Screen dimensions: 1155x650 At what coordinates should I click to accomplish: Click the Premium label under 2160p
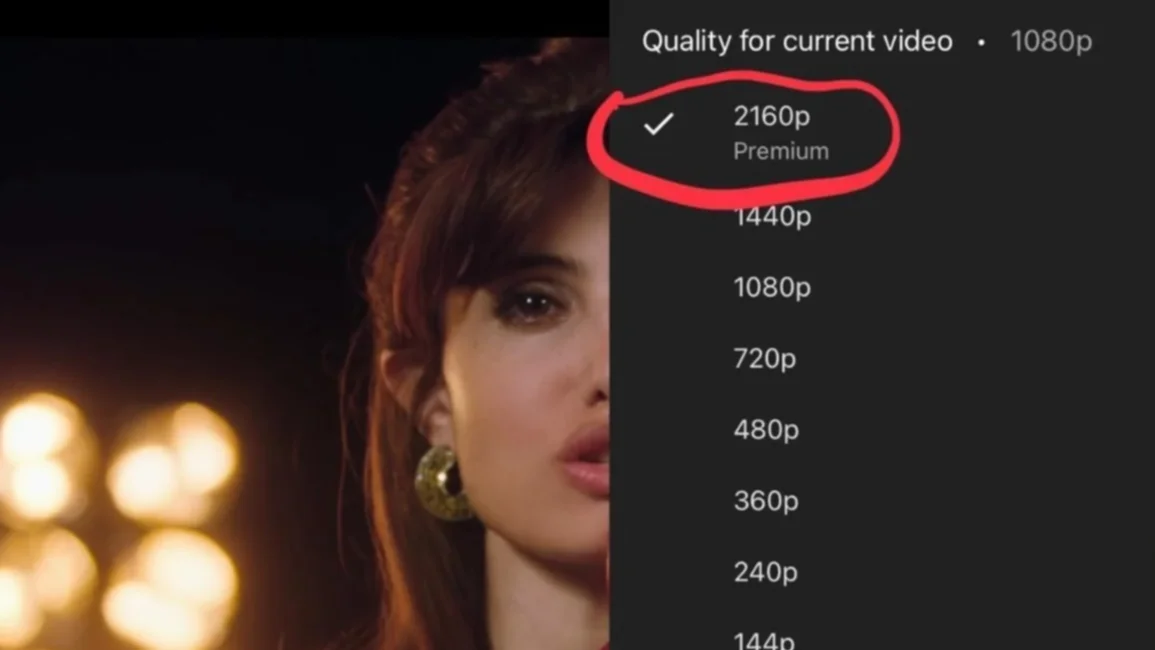[781, 151]
